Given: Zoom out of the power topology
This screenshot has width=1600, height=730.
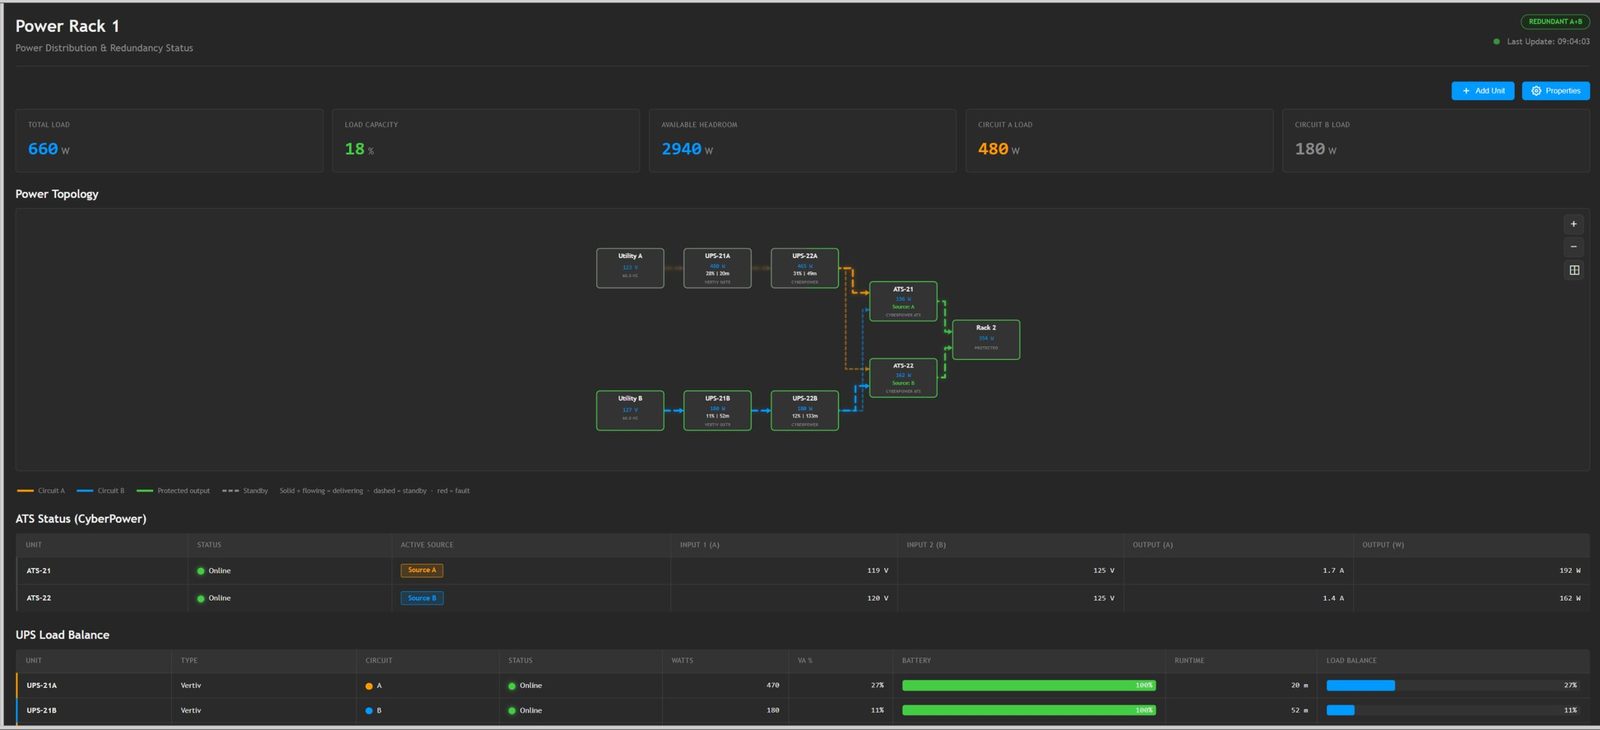Looking at the screenshot, I should point(1573,247).
